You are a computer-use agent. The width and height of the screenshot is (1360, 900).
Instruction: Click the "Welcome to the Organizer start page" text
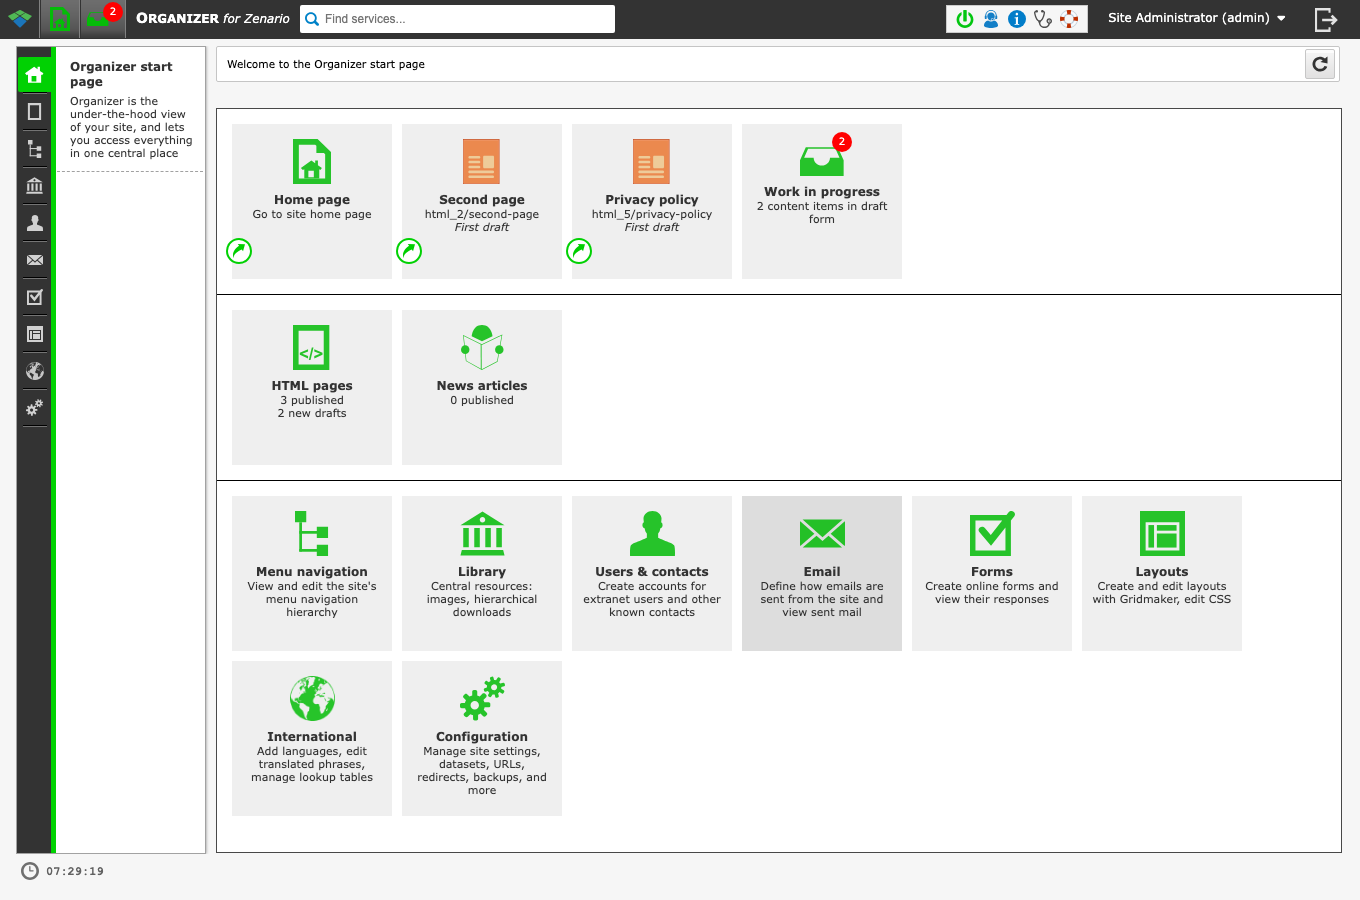(x=326, y=64)
